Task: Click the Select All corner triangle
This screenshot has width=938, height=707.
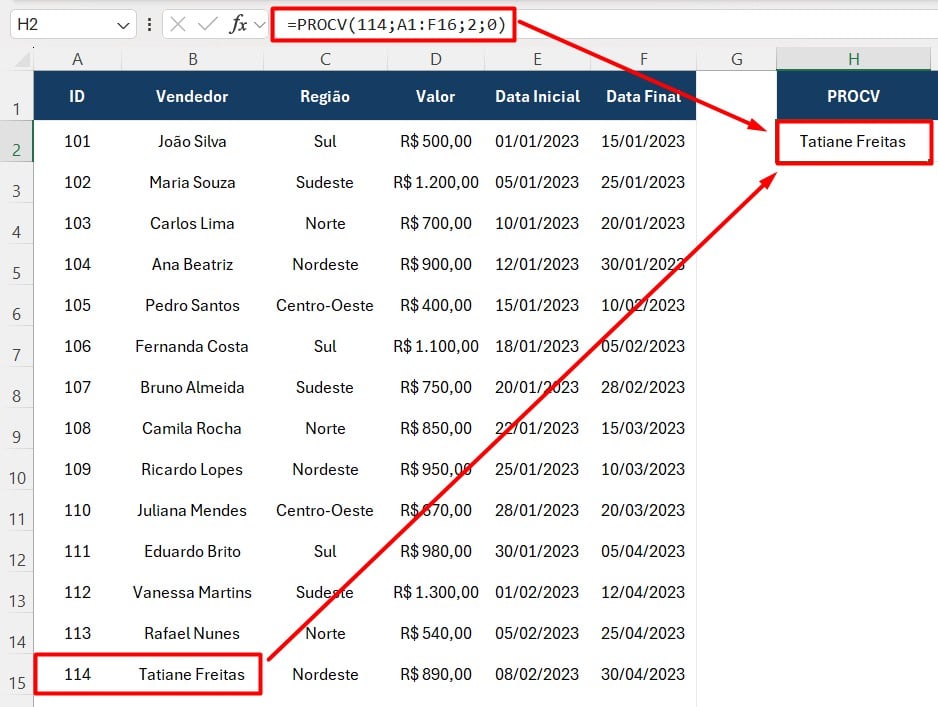Action: [22, 59]
